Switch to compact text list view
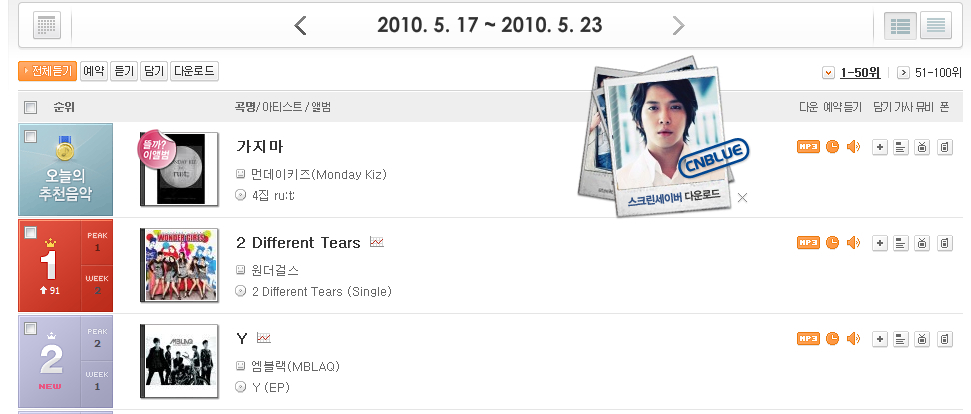Image resolution: width=971 pixels, height=414 pixels. (936, 25)
